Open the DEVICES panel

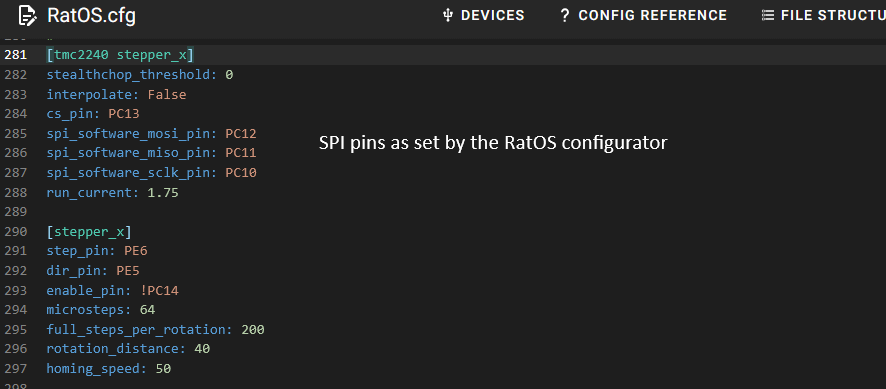click(484, 15)
